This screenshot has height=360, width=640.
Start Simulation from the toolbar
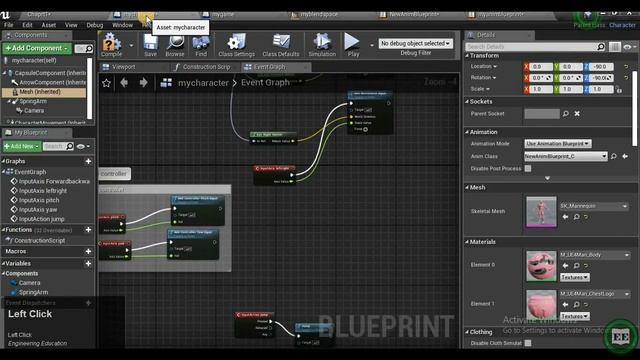(x=322, y=44)
